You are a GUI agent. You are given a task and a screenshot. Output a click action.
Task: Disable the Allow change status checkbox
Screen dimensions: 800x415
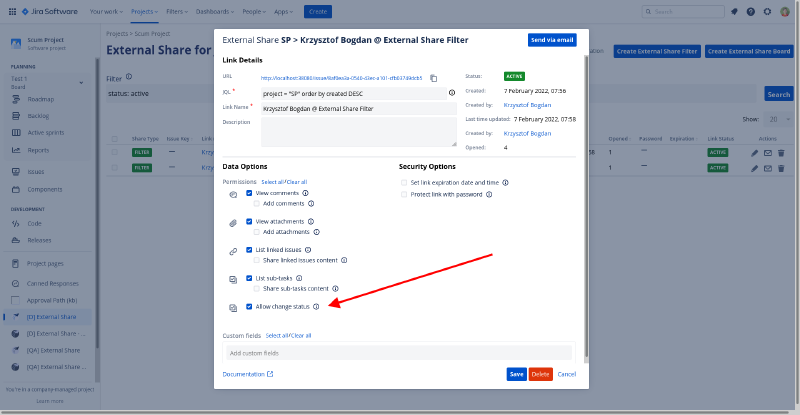[249, 306]
